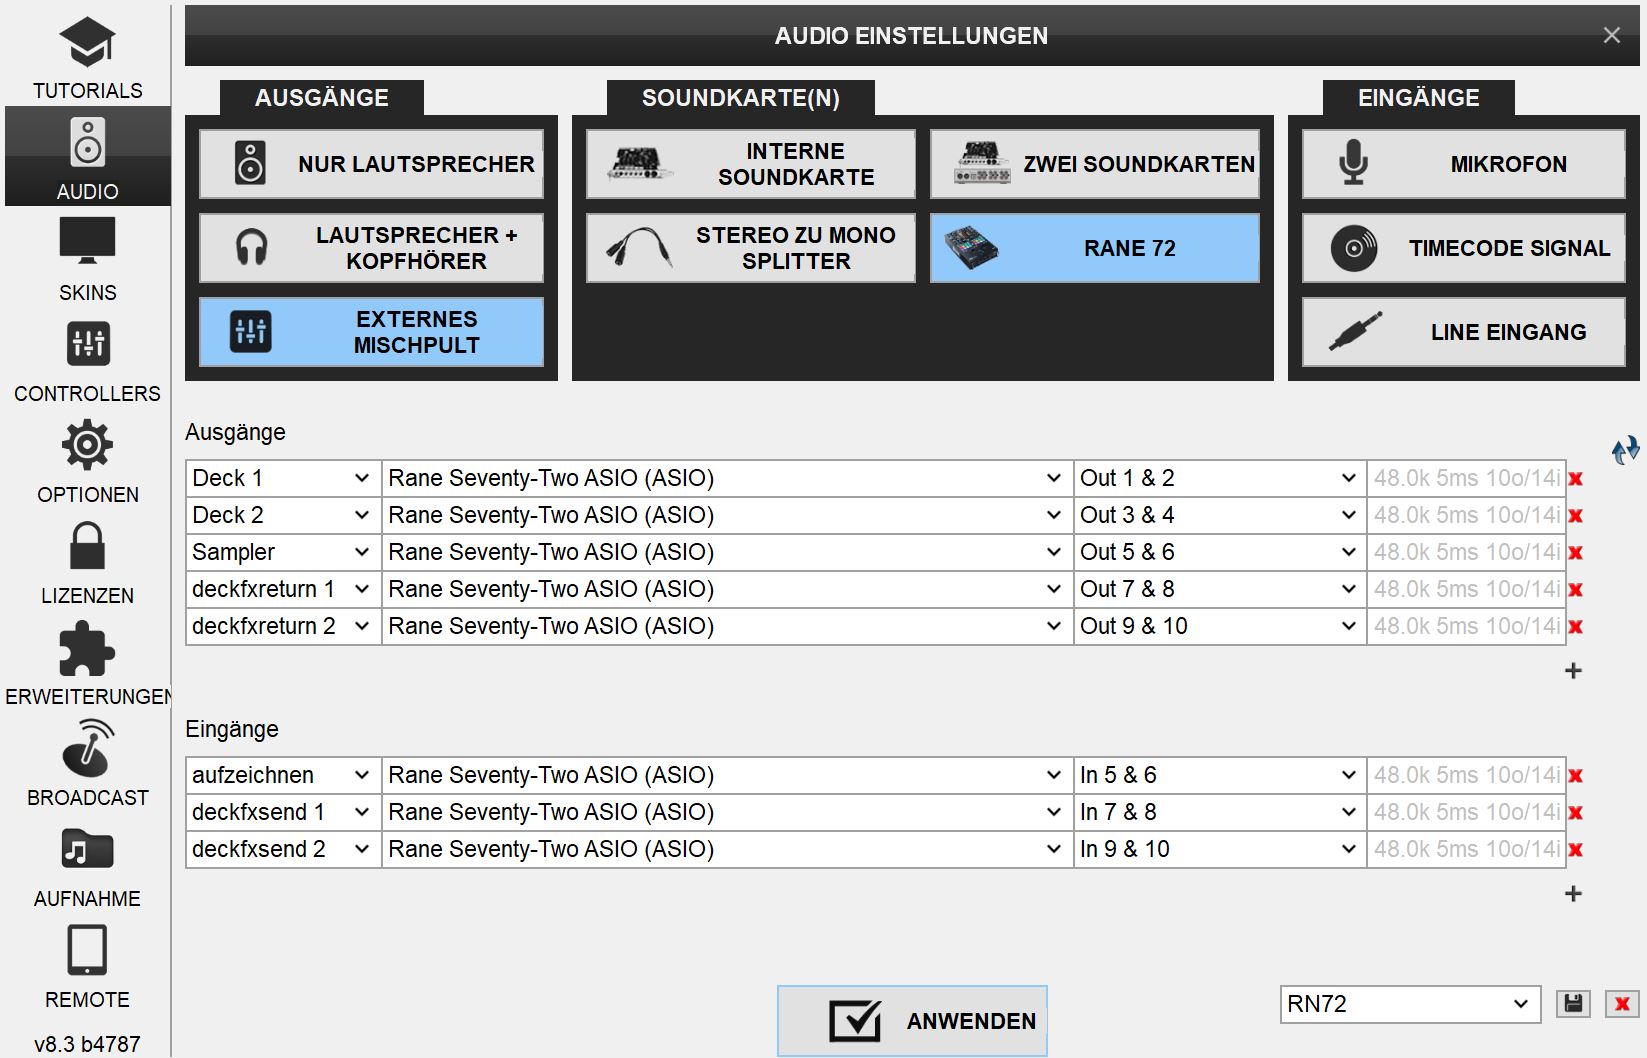This screenshot has height=1058, width=1647.
Task: Open the Broadcast section
Action: click(87, 763)
